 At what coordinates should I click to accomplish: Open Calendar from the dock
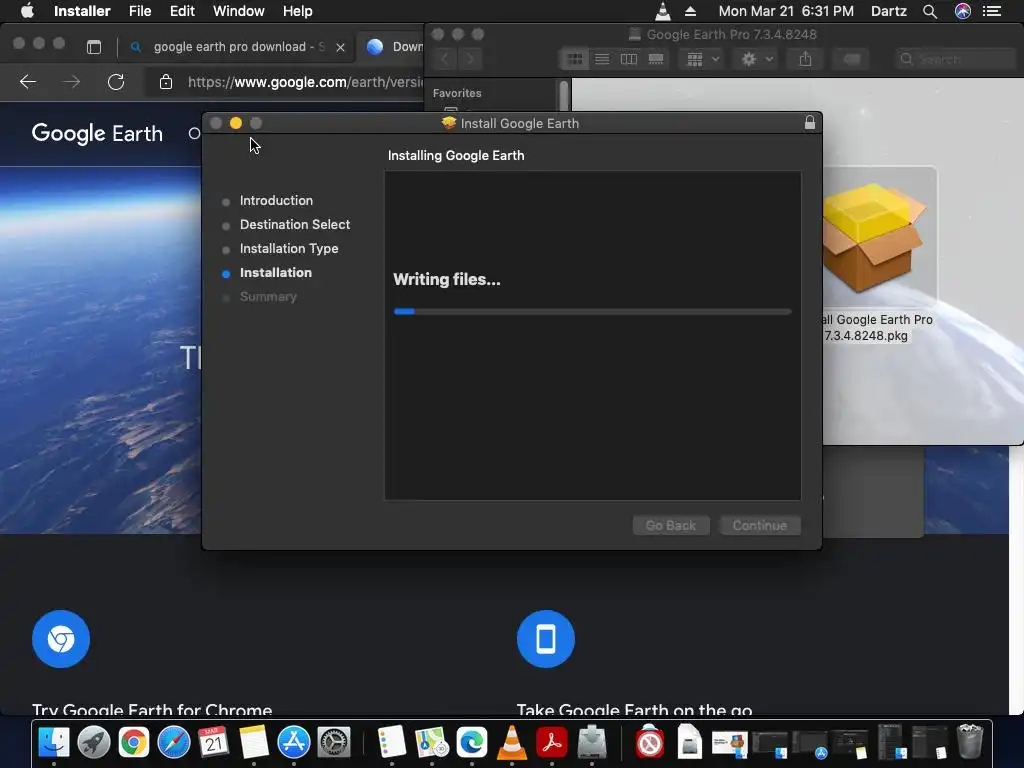[x=214, y=743]
